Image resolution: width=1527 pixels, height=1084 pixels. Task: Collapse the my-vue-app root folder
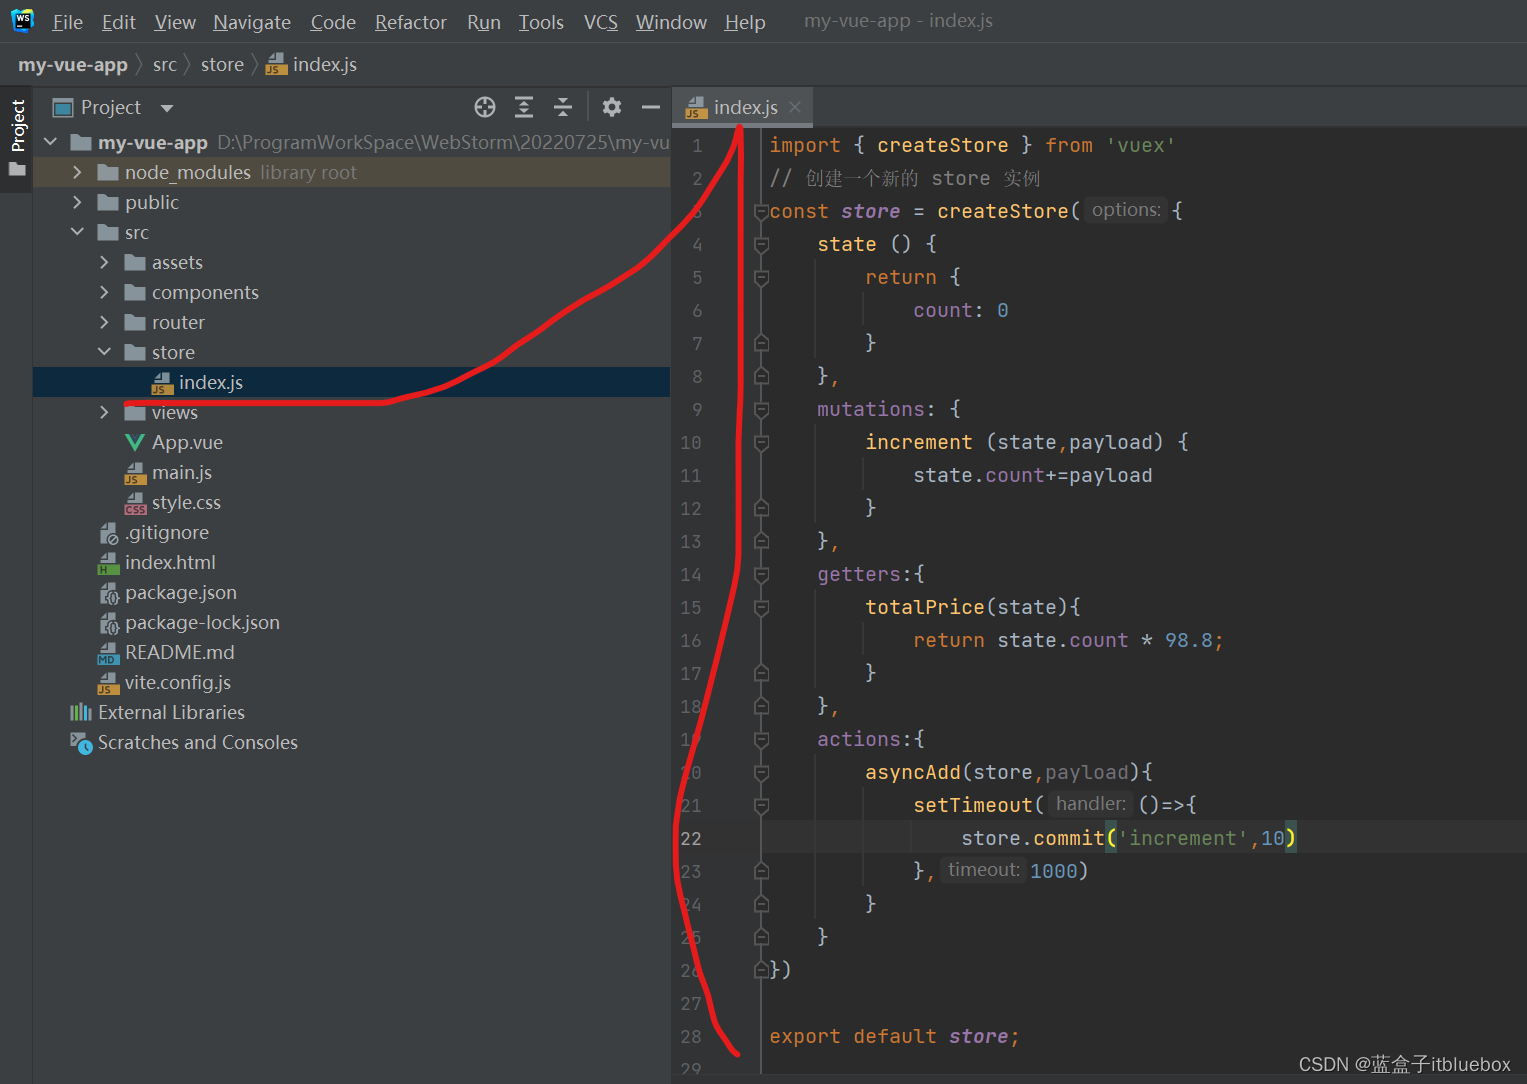[x=51, y=142]
